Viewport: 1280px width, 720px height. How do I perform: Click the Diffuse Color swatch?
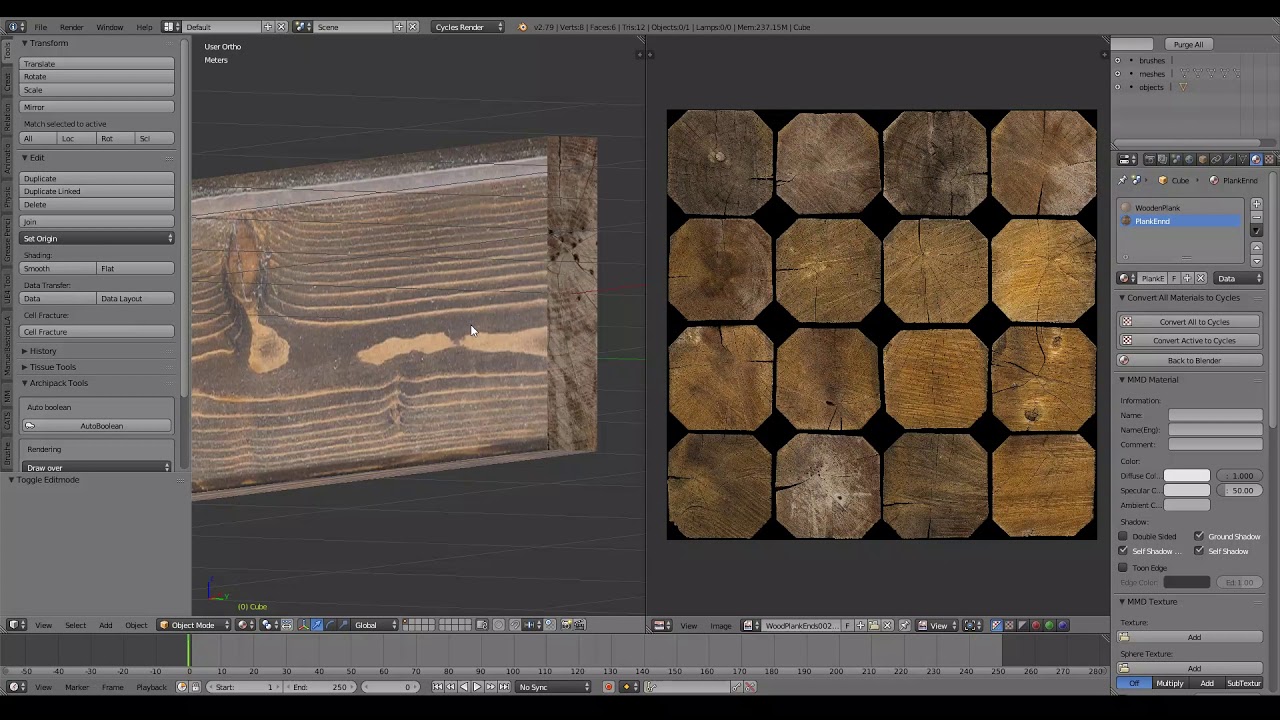point(1186,476)
